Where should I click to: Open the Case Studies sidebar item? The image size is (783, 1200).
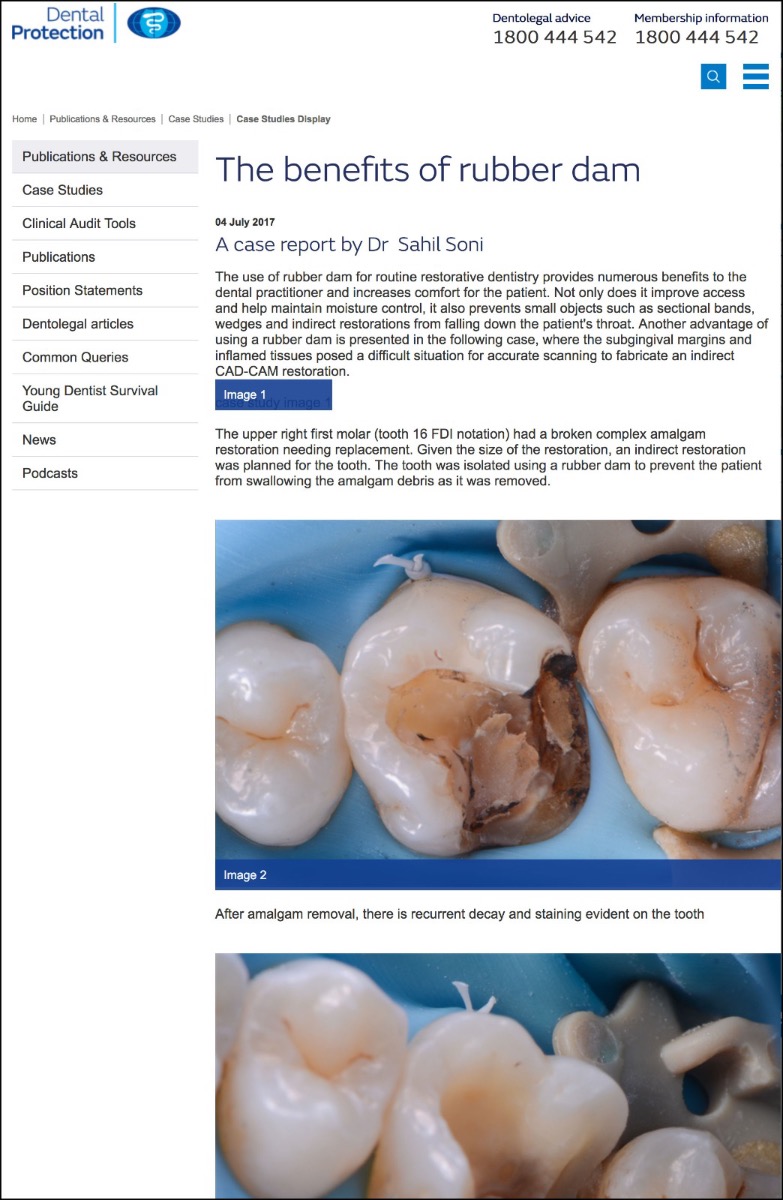[105, 190]
